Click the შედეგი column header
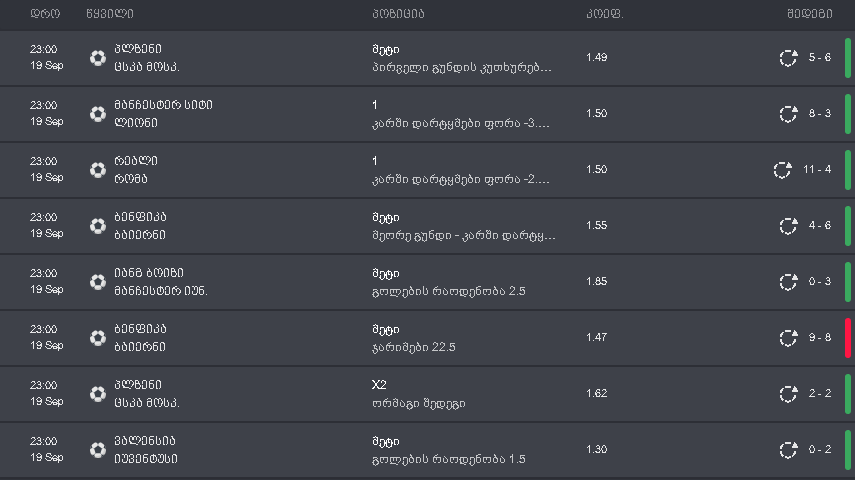The width and height of the screenshot is (855, 480). point(810,14)
